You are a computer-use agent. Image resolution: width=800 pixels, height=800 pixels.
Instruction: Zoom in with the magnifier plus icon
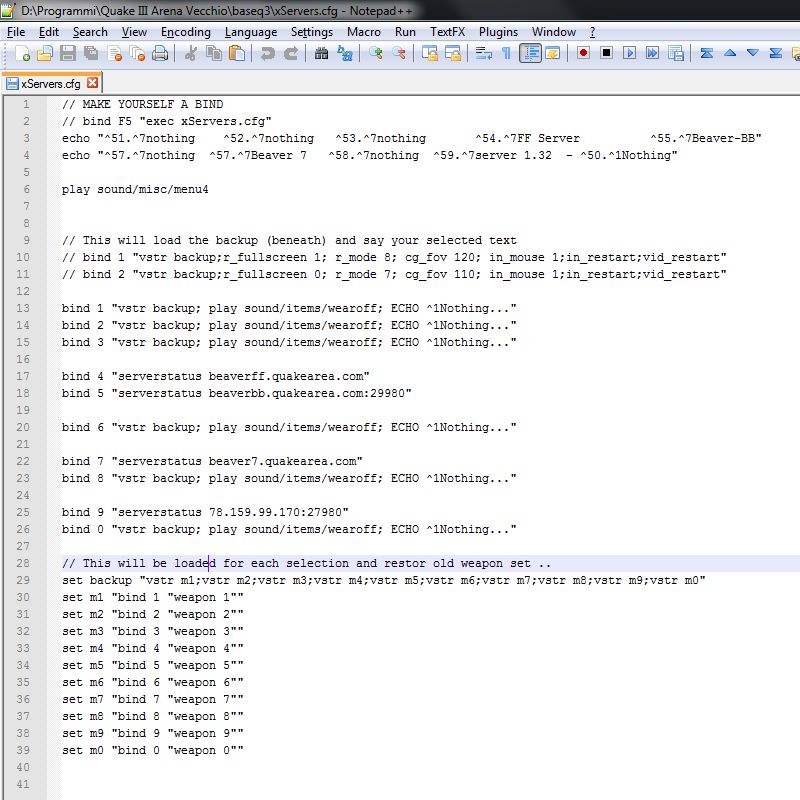(376, 53)
